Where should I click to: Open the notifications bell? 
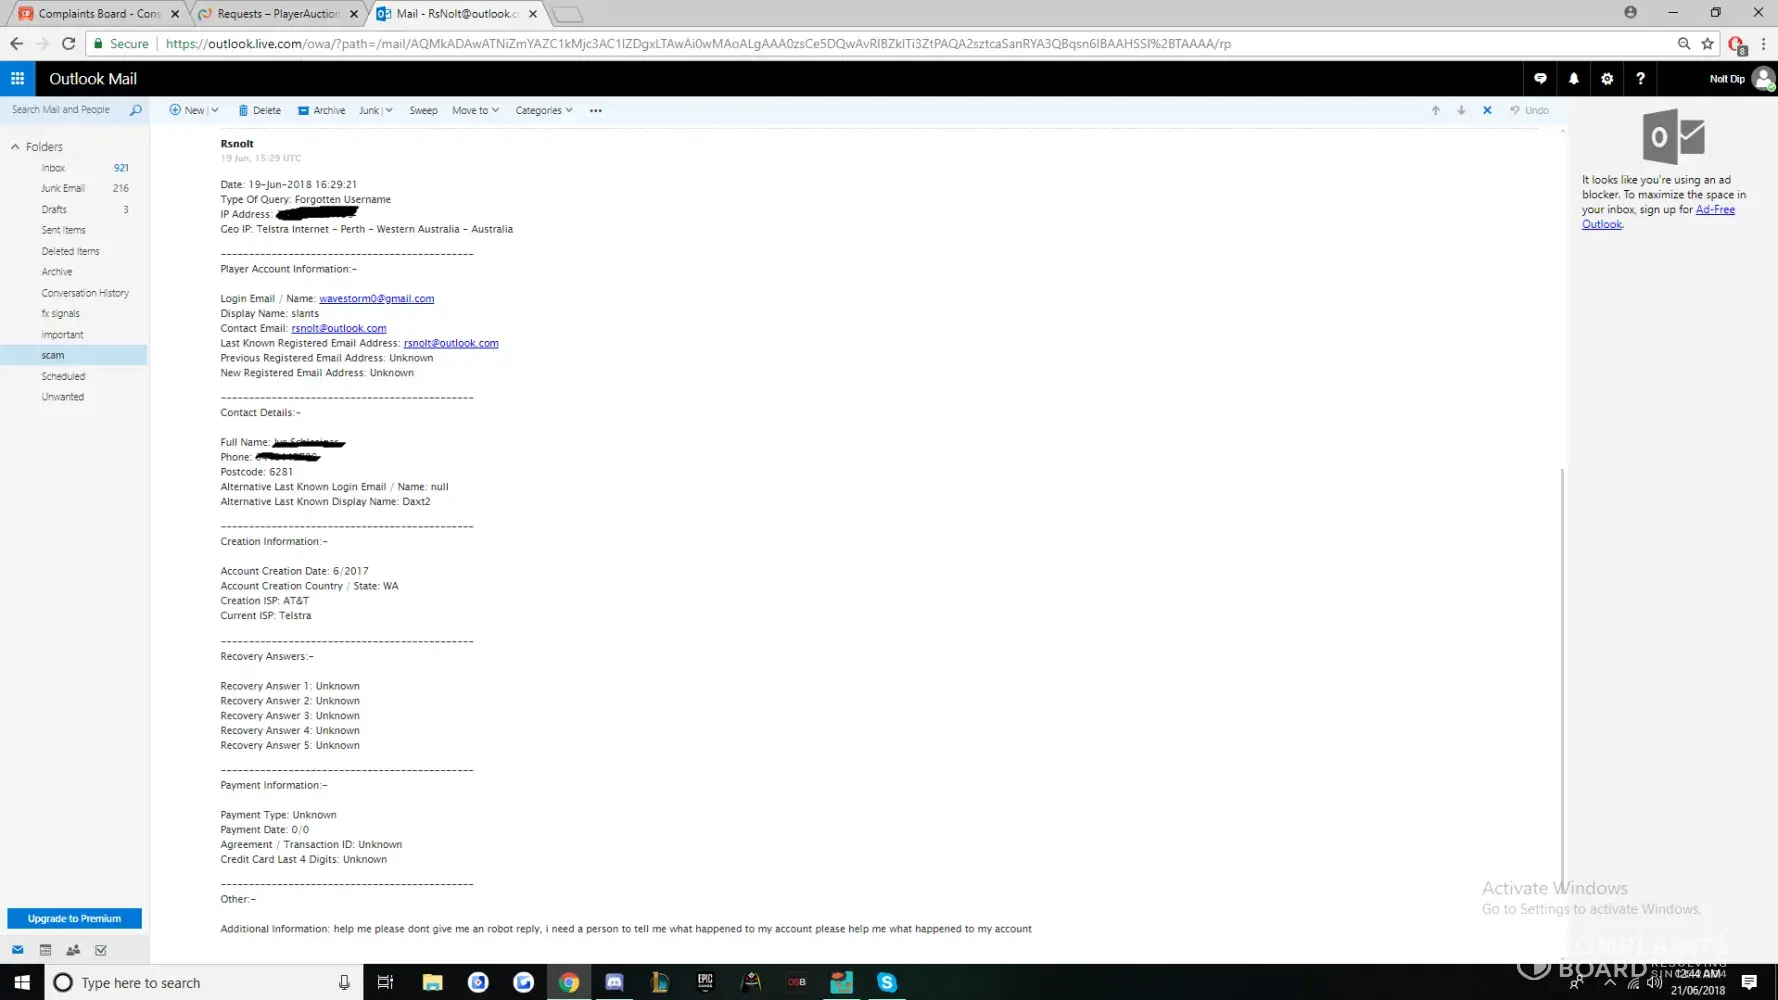(1574, 79)
